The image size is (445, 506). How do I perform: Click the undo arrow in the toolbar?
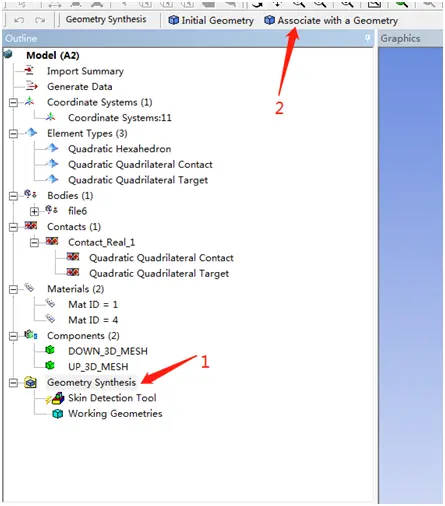[x=19, y=20]
